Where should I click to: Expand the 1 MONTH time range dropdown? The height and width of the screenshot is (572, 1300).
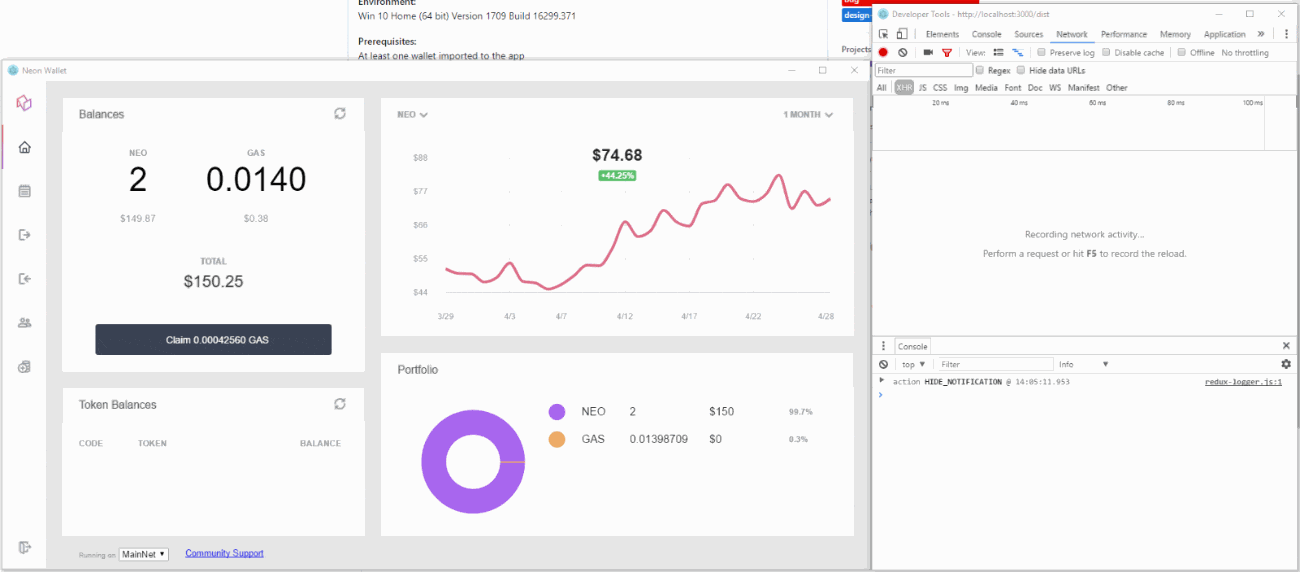pos(808,115)
